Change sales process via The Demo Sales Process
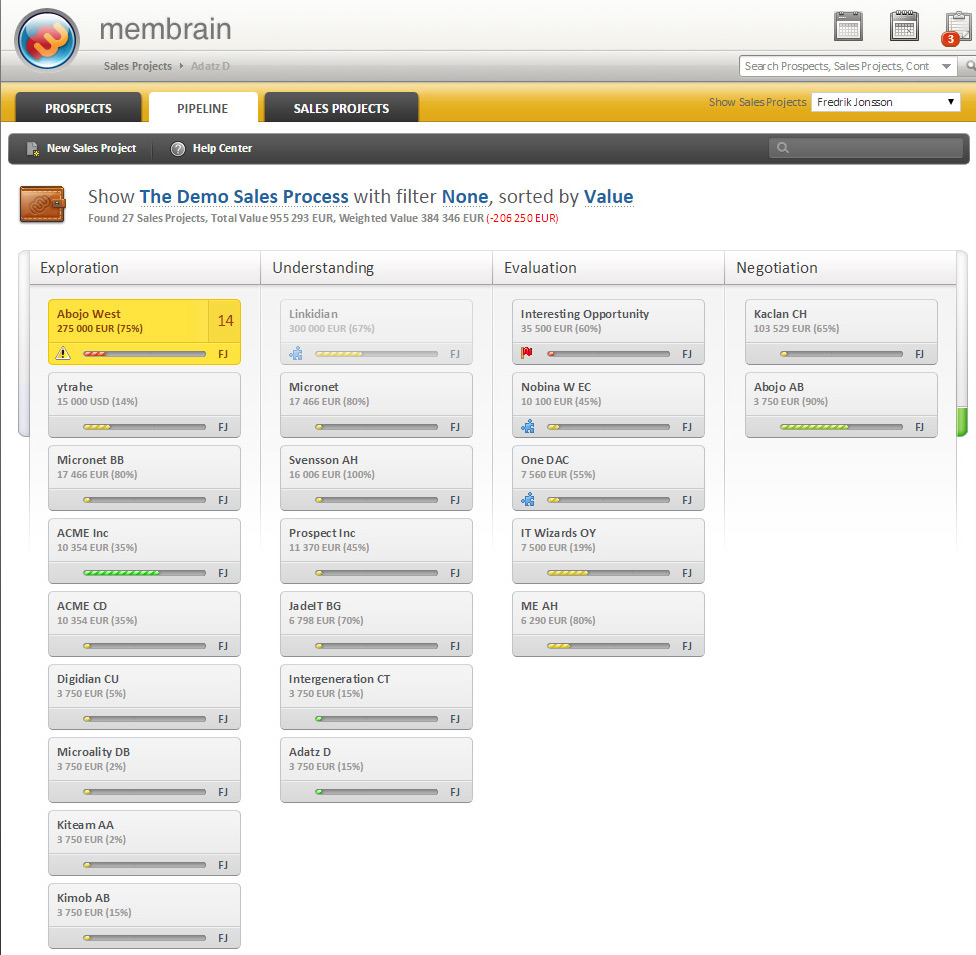 pyautogui.click(x=244, y=197)
